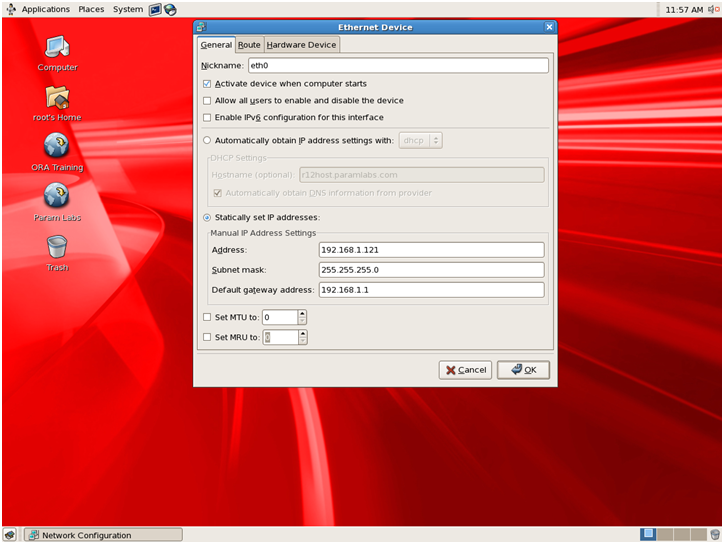724x544 pixels.
Task: Click the trash applet in bottom panel
Action: click(x=715, y=535)
